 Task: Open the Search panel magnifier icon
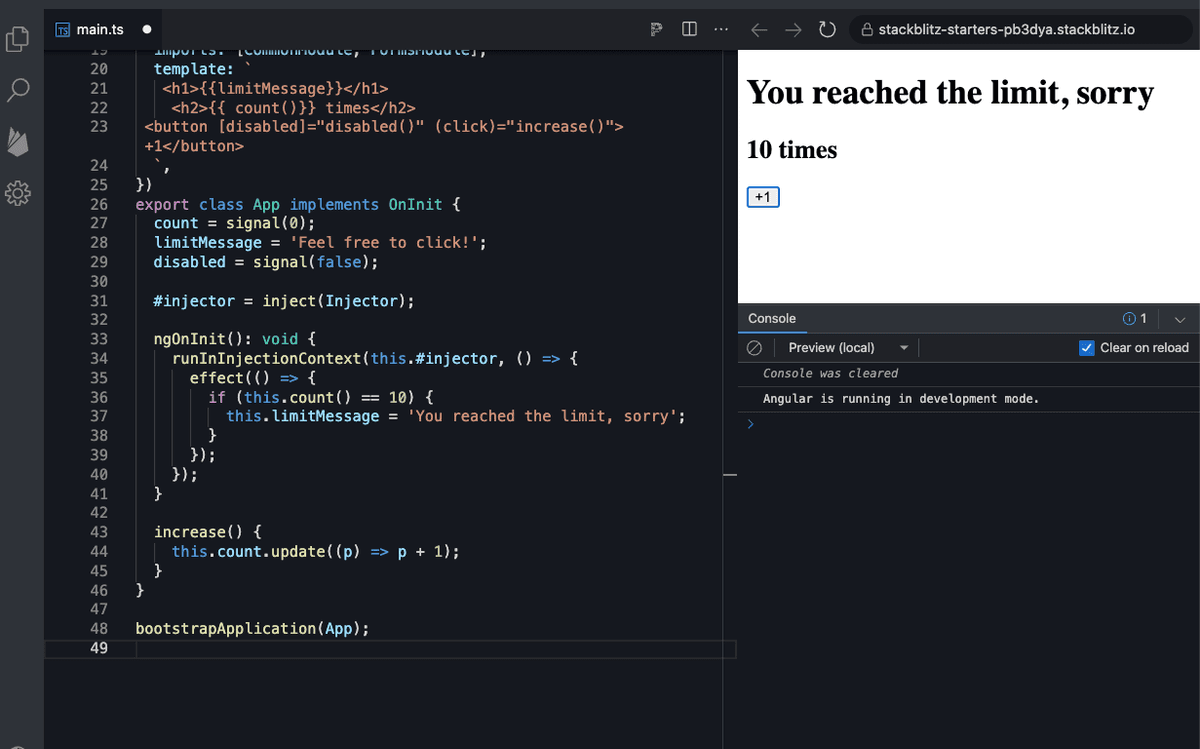click(19, 91)
